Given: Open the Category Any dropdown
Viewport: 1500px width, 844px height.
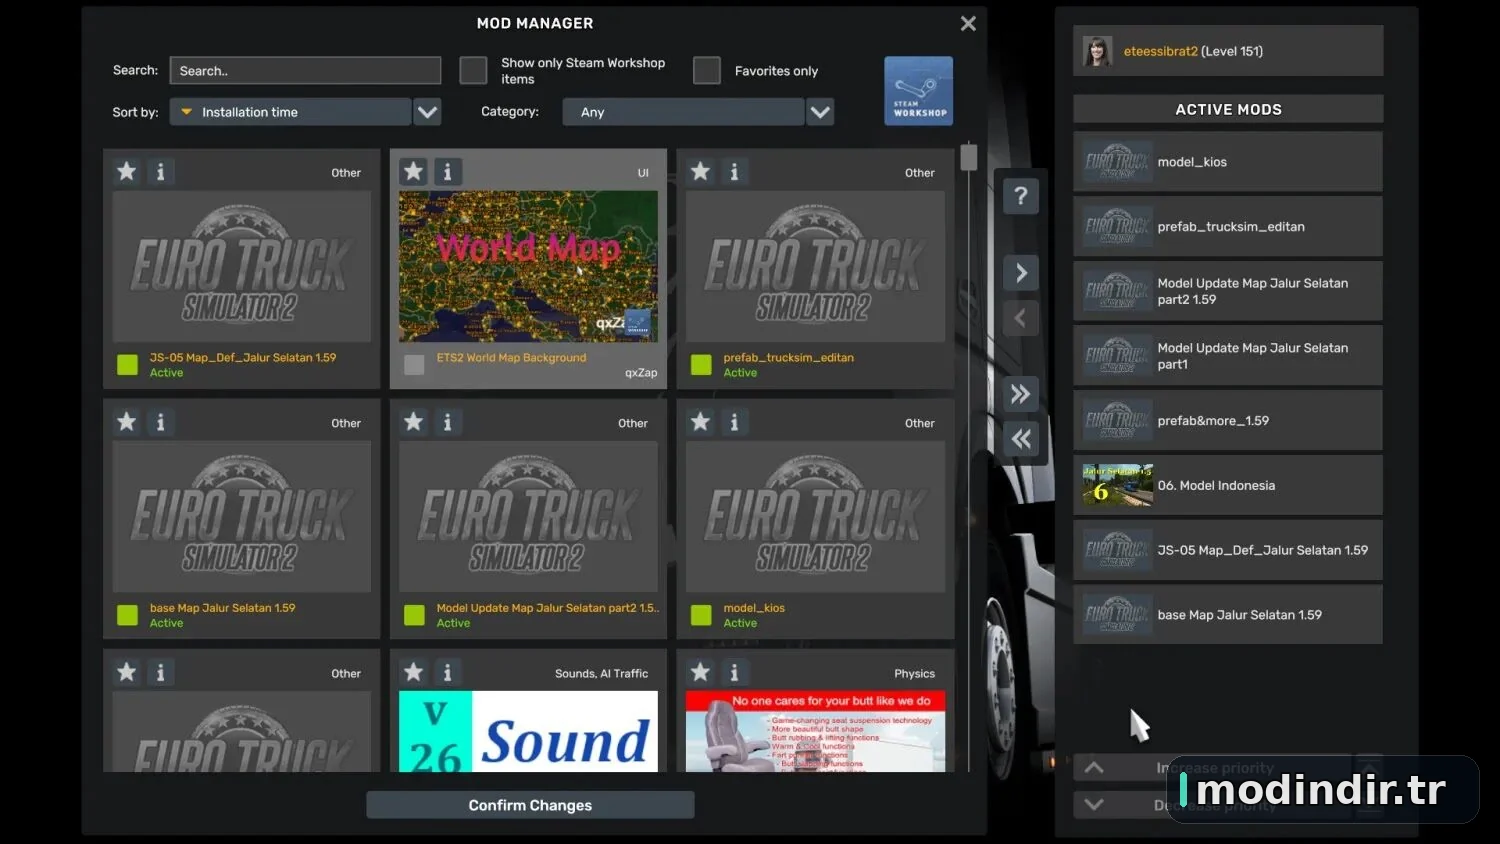Looking at the screenshot, I should [x=683, y=112].
